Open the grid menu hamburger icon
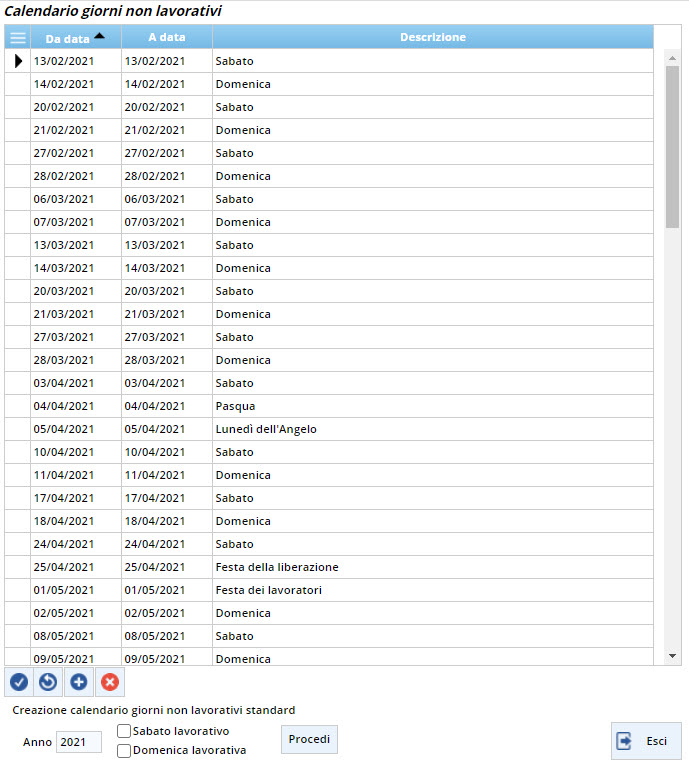This screenshot has height=766, width=689. click(17, 38)
